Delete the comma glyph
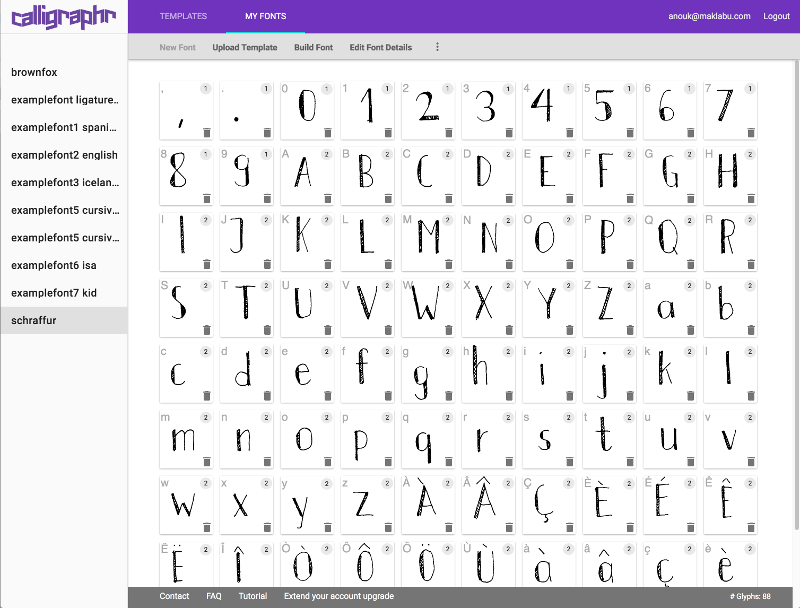 (207, 133)
